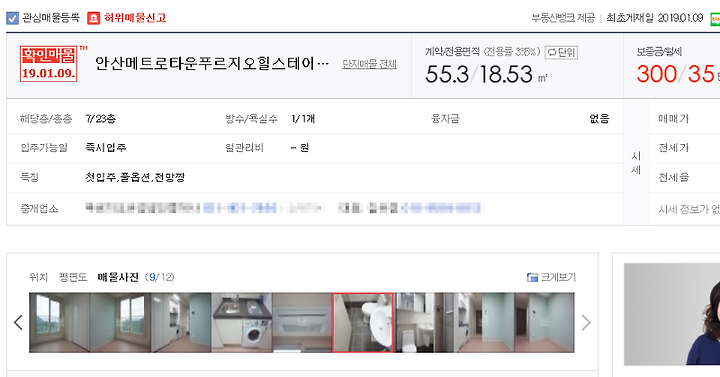Viewport: 720px width, 377px height.
Task: Toggle the 관심매물등록 checkbox
Action: point(12,18)
